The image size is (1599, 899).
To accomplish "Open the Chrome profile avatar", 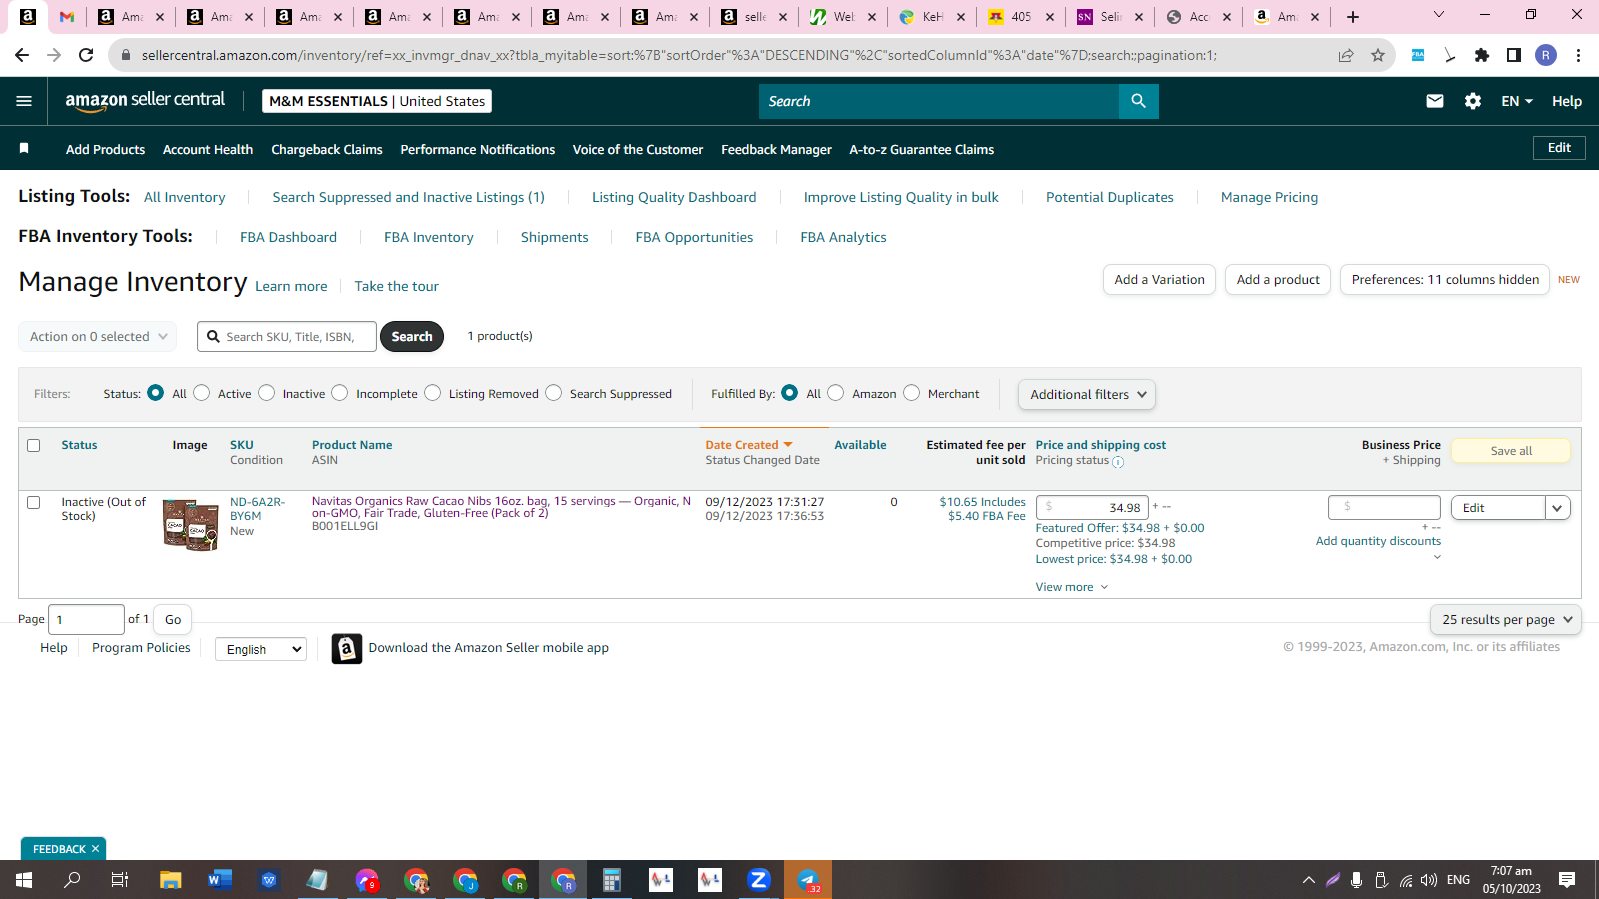I will tap(1546, 55).
